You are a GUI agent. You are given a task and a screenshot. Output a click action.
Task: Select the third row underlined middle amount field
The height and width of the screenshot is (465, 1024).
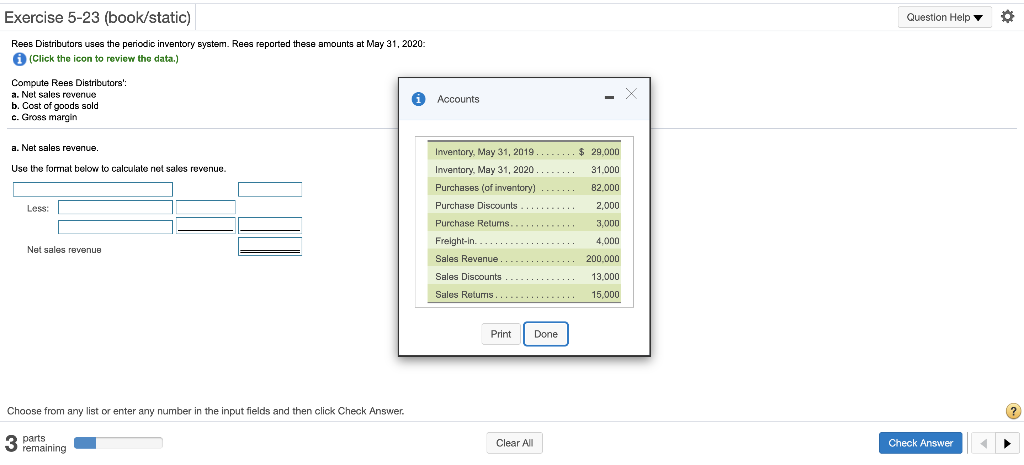pos(206,225)
